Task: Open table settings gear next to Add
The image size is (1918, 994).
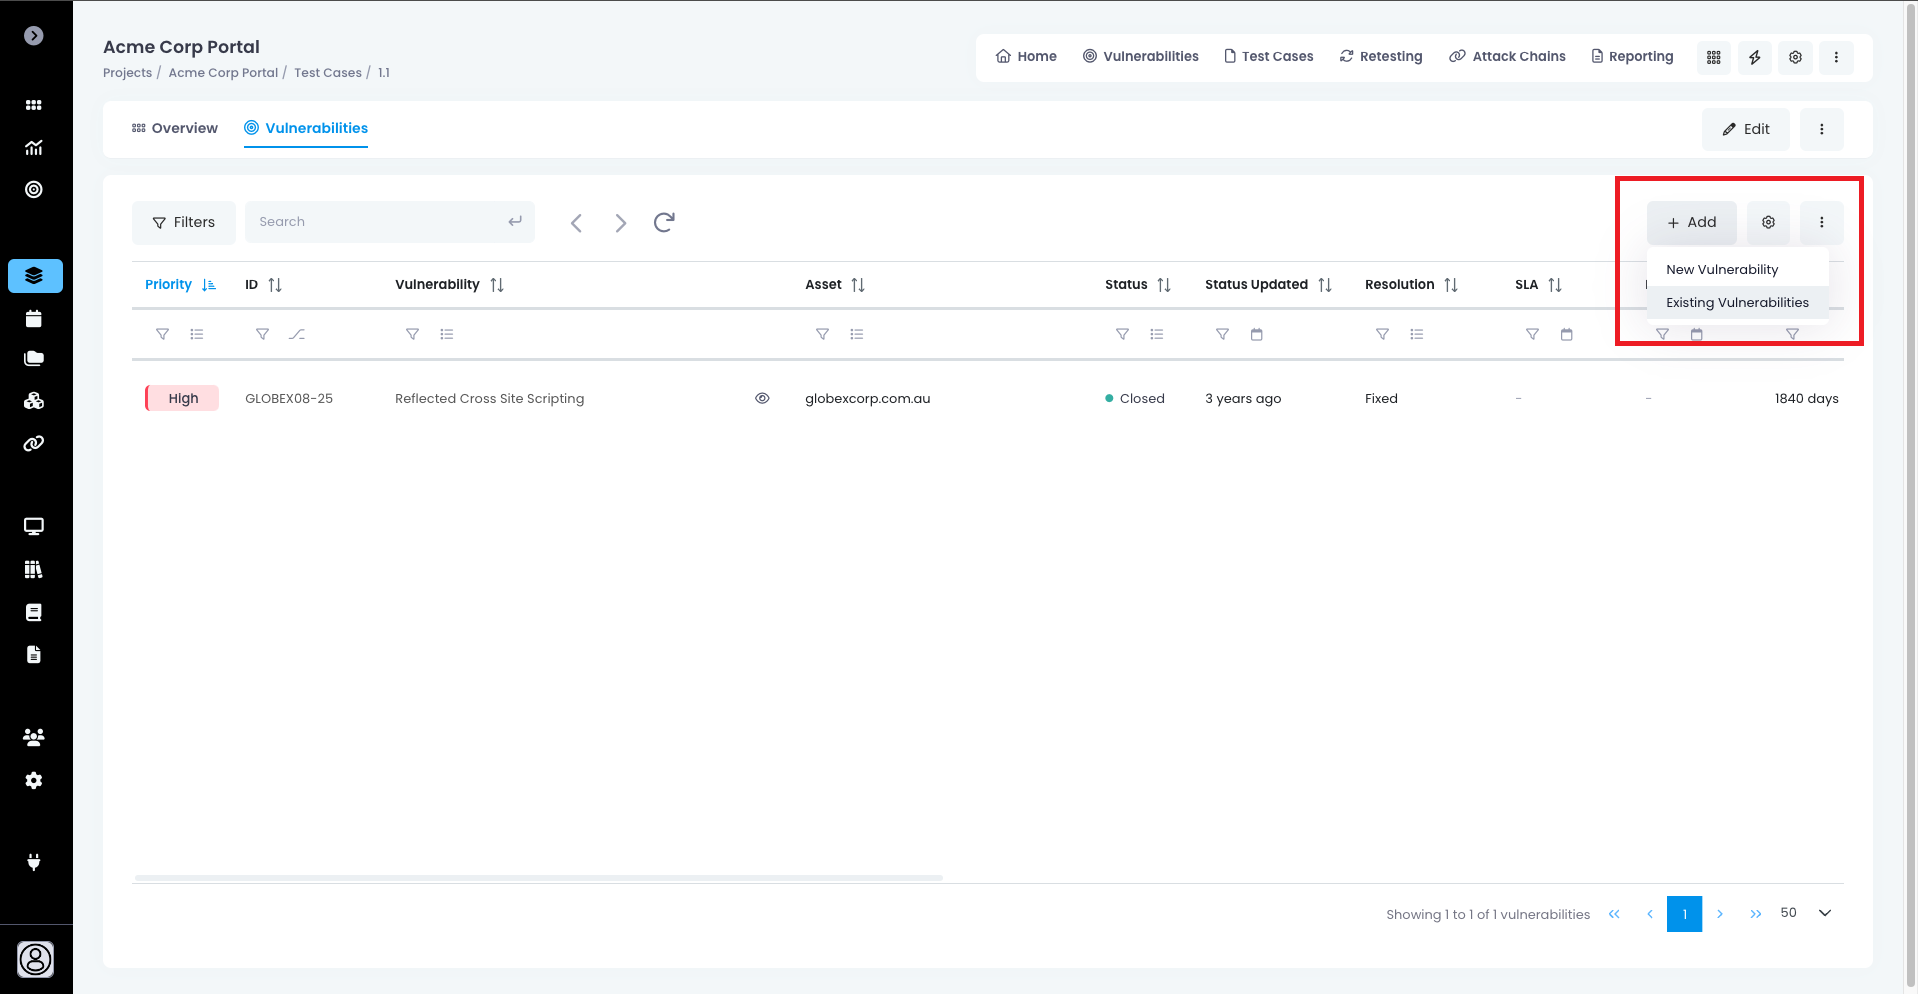Action: (1768, 222)
